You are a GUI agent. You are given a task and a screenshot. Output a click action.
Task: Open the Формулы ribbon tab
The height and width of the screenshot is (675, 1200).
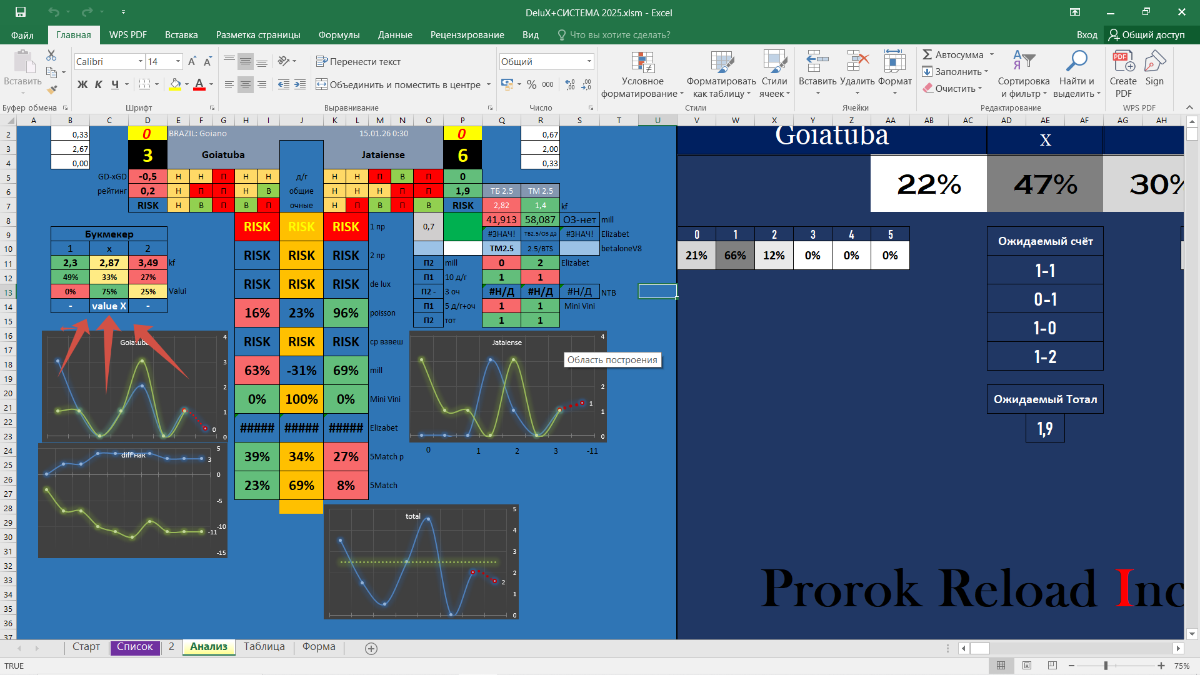click(338, 34)
